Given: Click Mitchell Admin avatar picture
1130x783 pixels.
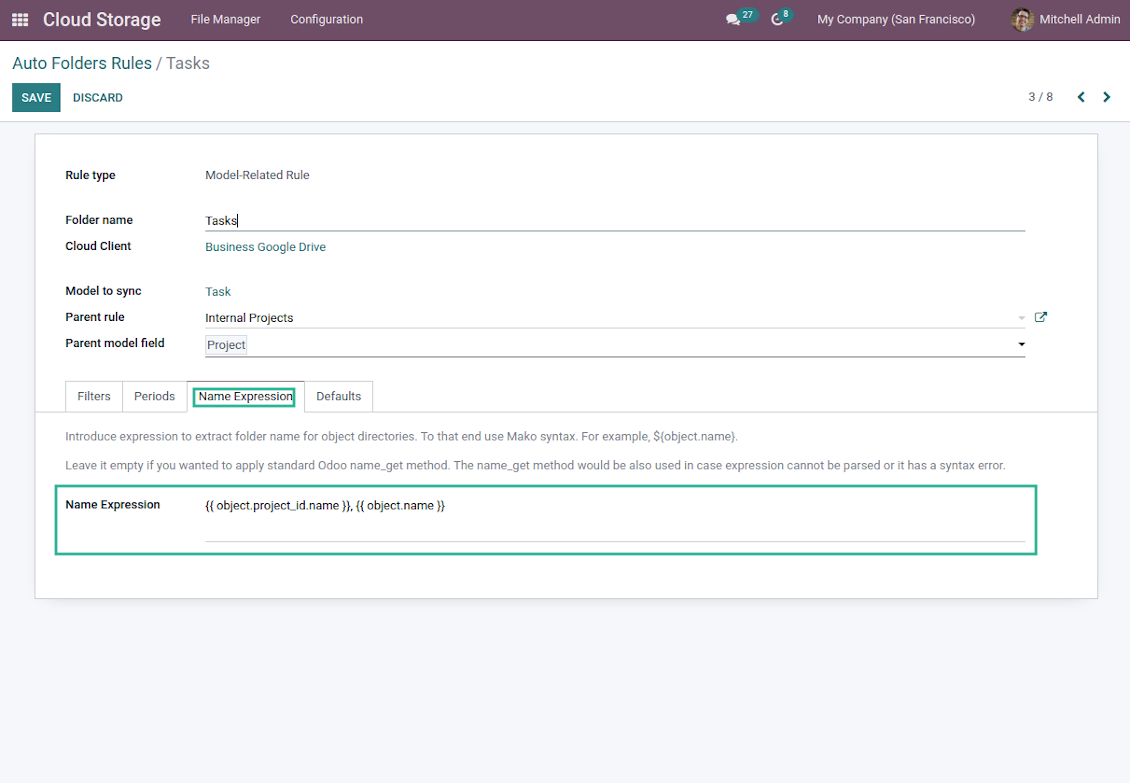Looking at the screenshot, I should tap(1021, 20).
